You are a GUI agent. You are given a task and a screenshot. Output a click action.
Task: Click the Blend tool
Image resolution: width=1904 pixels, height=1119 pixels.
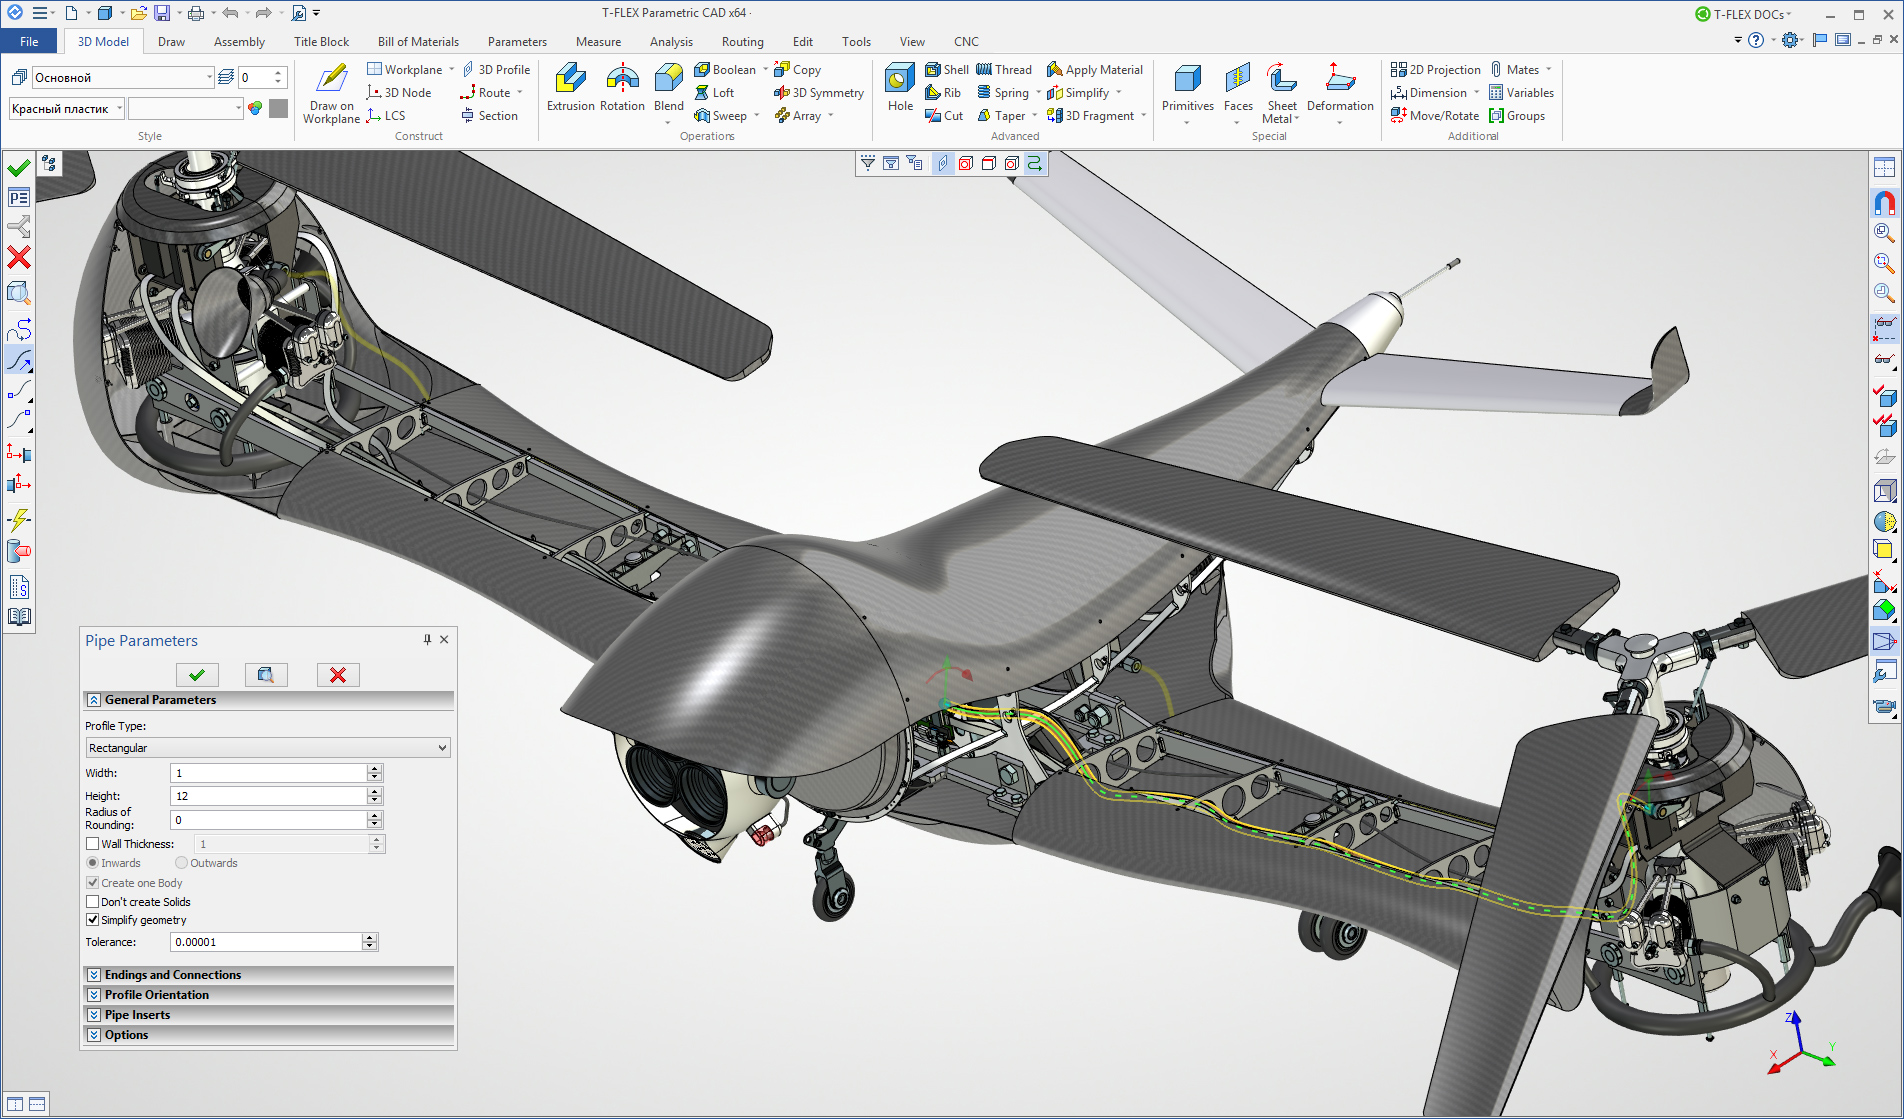[669, 87]
